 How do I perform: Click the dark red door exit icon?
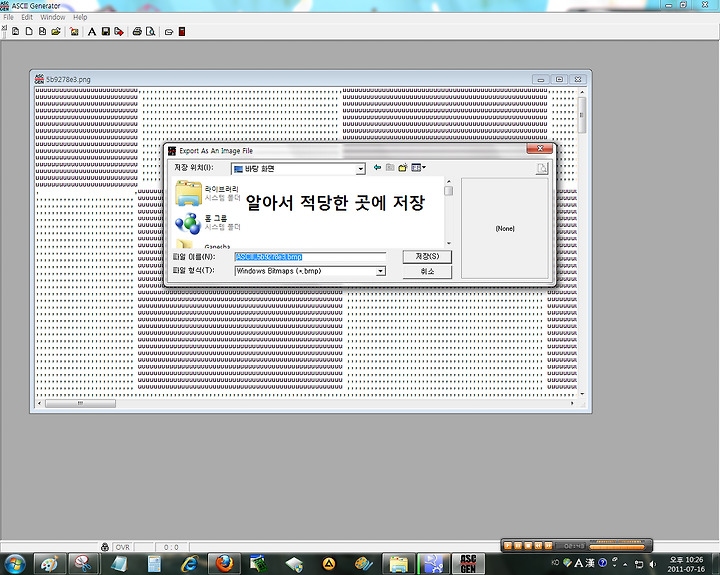182,31
